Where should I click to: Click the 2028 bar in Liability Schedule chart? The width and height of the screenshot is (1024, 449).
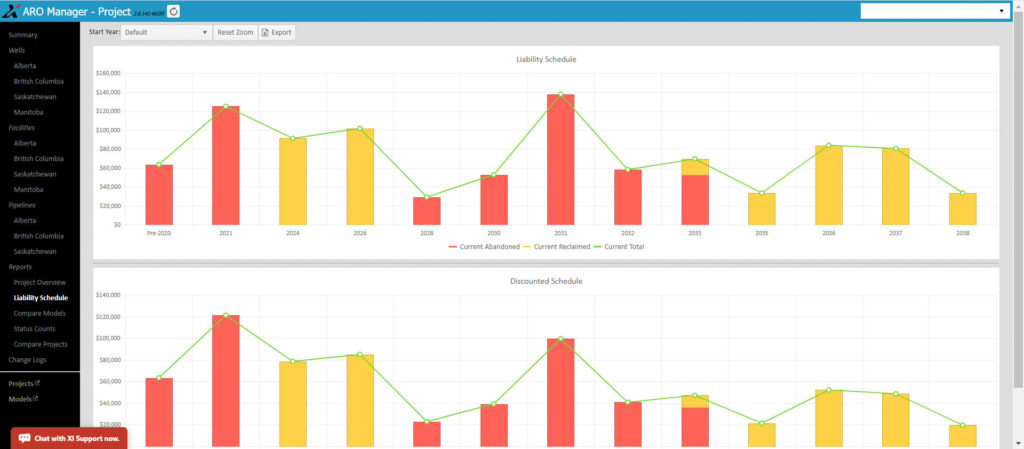pyautogui.click(x=426, y=211)
